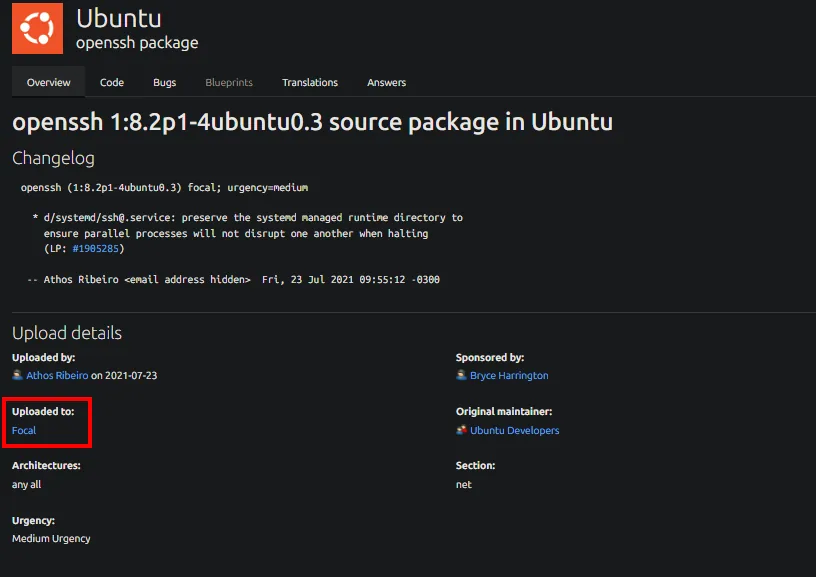Click the 'Original maintainer:' label

[504, 412]
